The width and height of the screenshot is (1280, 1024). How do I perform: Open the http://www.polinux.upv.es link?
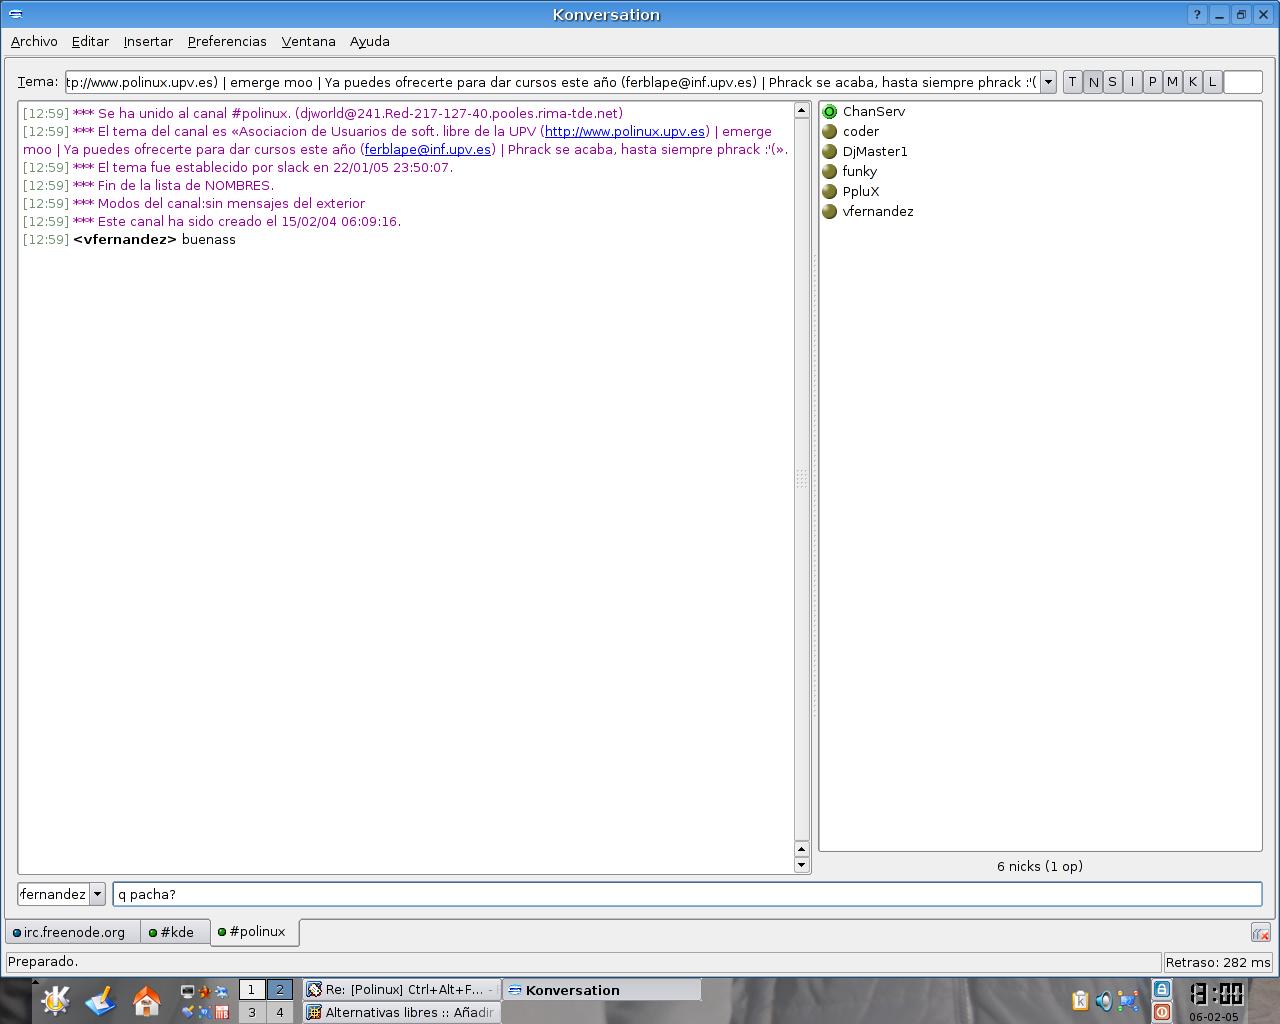tap(625, 132)
